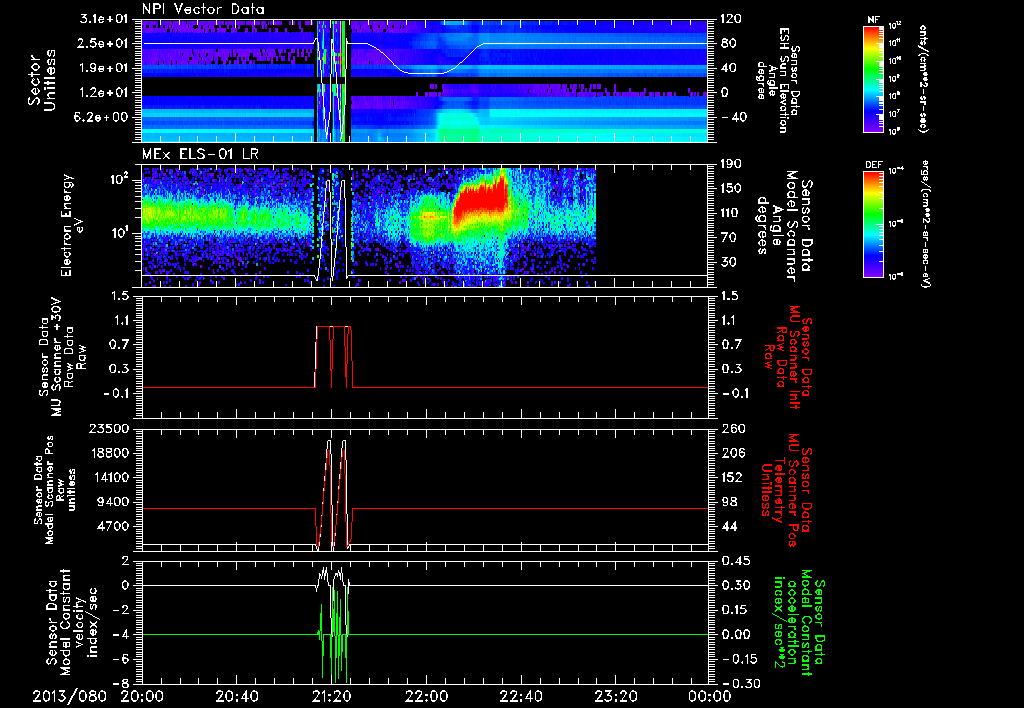Click the DEF color bar legend
This screenshot has height=708, width=1024.
tap(873, 224)
